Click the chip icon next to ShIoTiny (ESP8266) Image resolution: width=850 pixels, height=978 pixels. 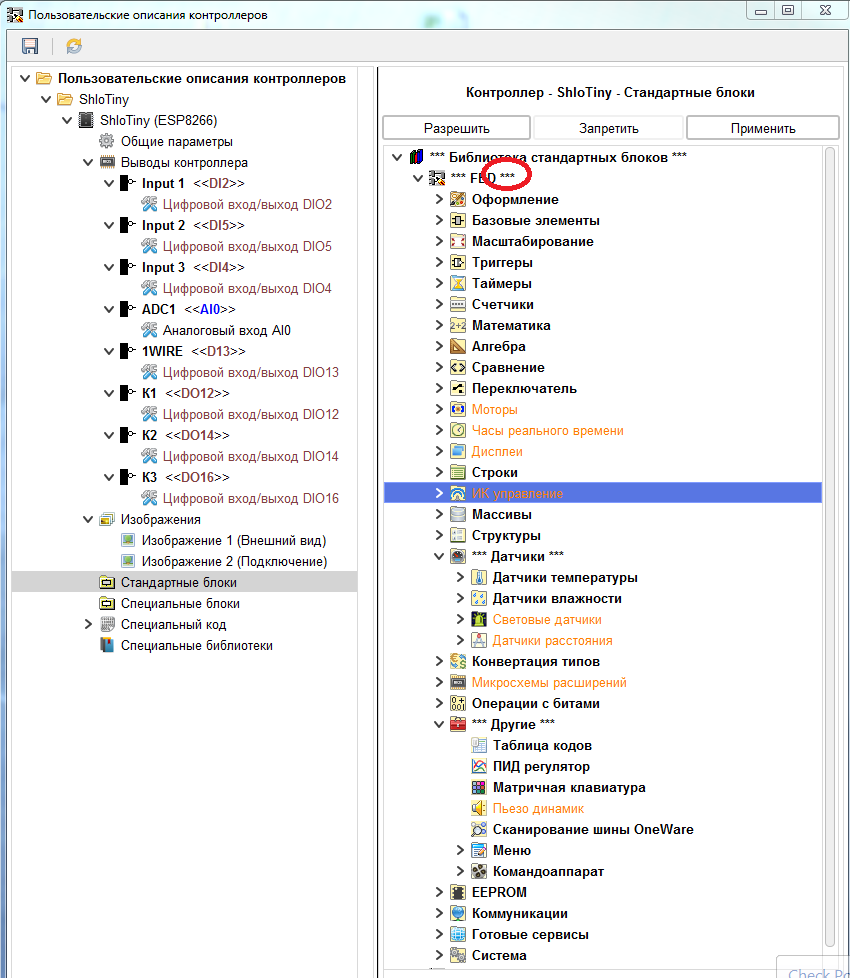coord(86,120)
